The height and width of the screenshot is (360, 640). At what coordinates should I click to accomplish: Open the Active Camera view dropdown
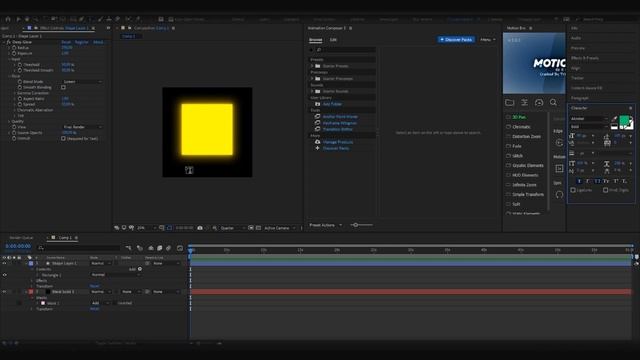(279, 228)
